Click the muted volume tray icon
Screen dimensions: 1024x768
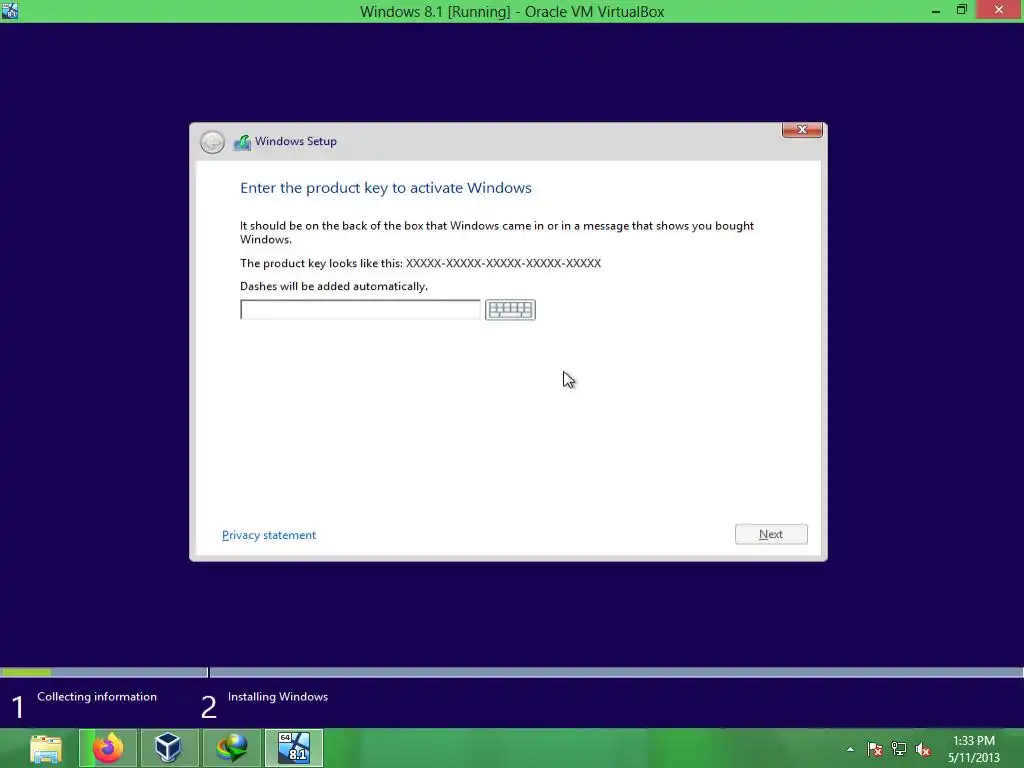pyautogui.click(x=923, y=749)
